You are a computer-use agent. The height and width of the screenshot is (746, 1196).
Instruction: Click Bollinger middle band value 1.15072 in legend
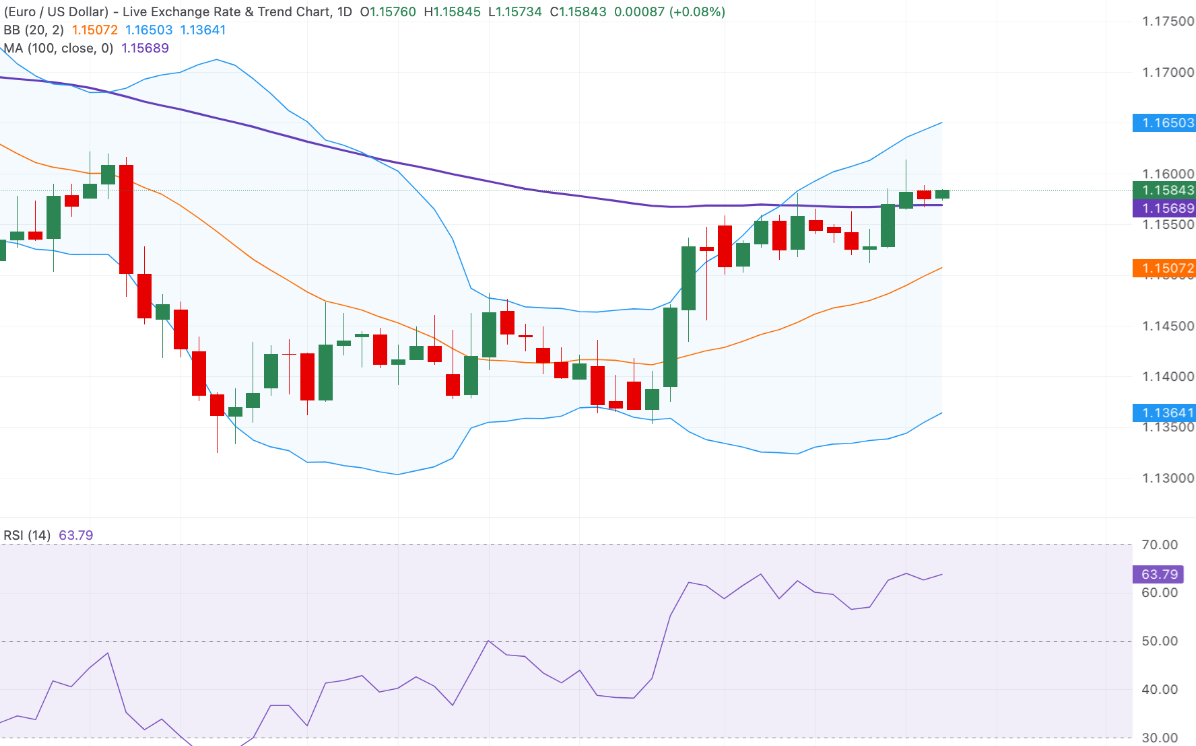coord(95,30)
